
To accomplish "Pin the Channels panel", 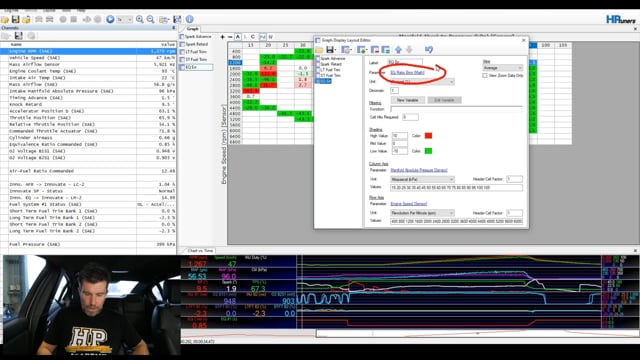I will 173,28.
